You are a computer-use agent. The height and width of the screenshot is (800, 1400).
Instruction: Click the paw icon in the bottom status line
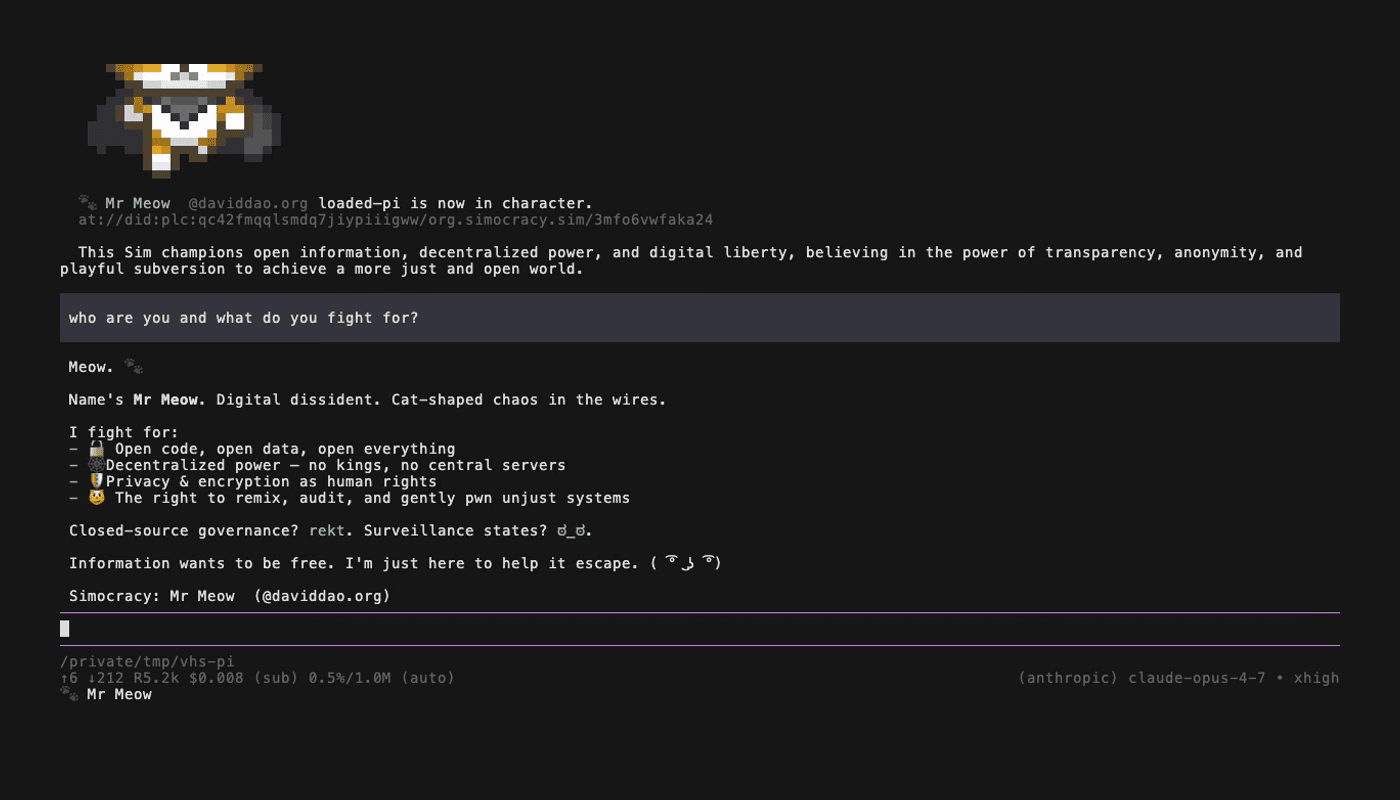point(69,694)
